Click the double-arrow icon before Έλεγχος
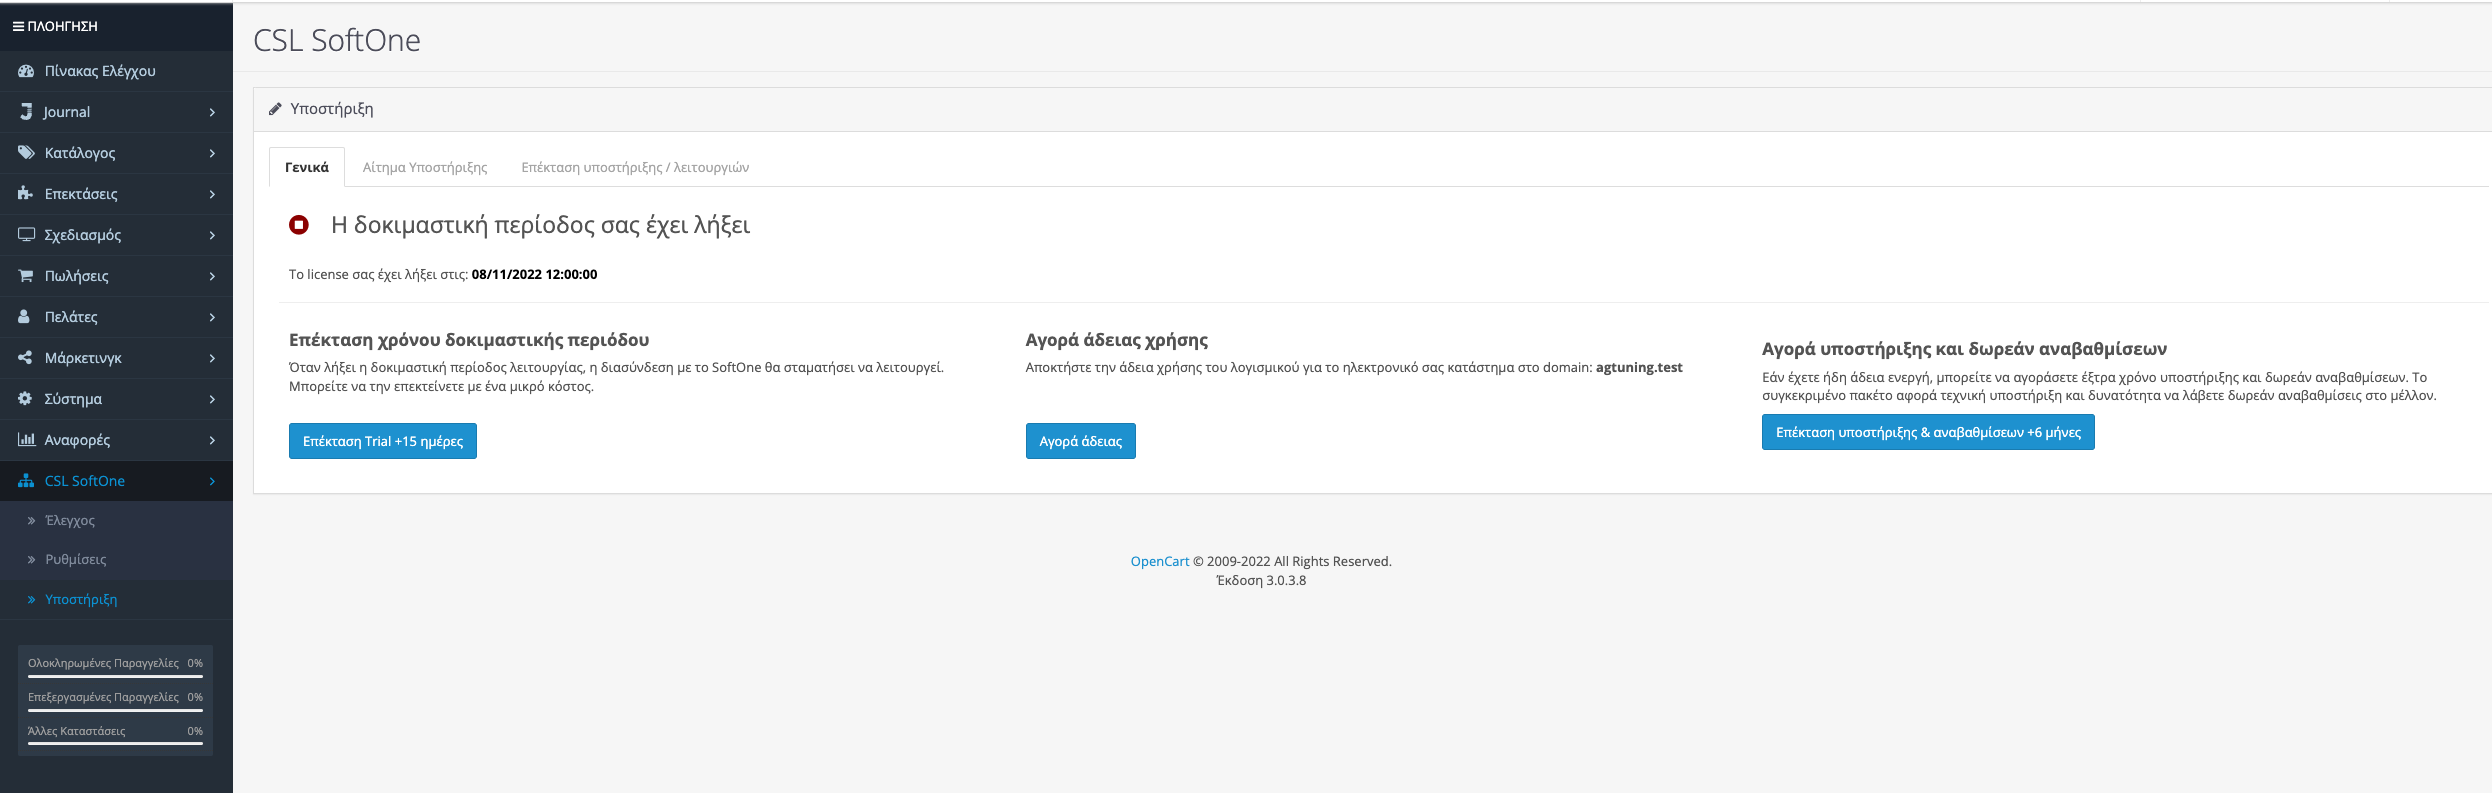This screenshot has width=2492, height=793. (x=32, y=521)
